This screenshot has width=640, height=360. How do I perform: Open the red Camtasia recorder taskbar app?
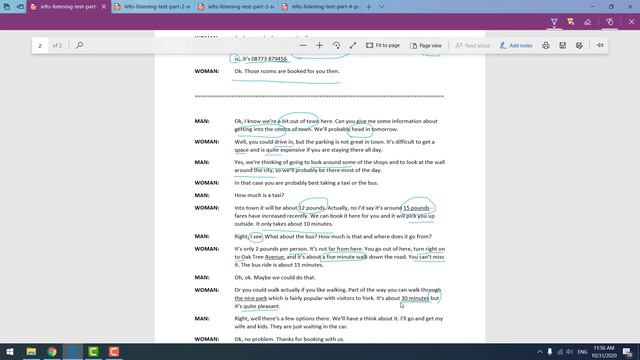(x=114, y=351)
